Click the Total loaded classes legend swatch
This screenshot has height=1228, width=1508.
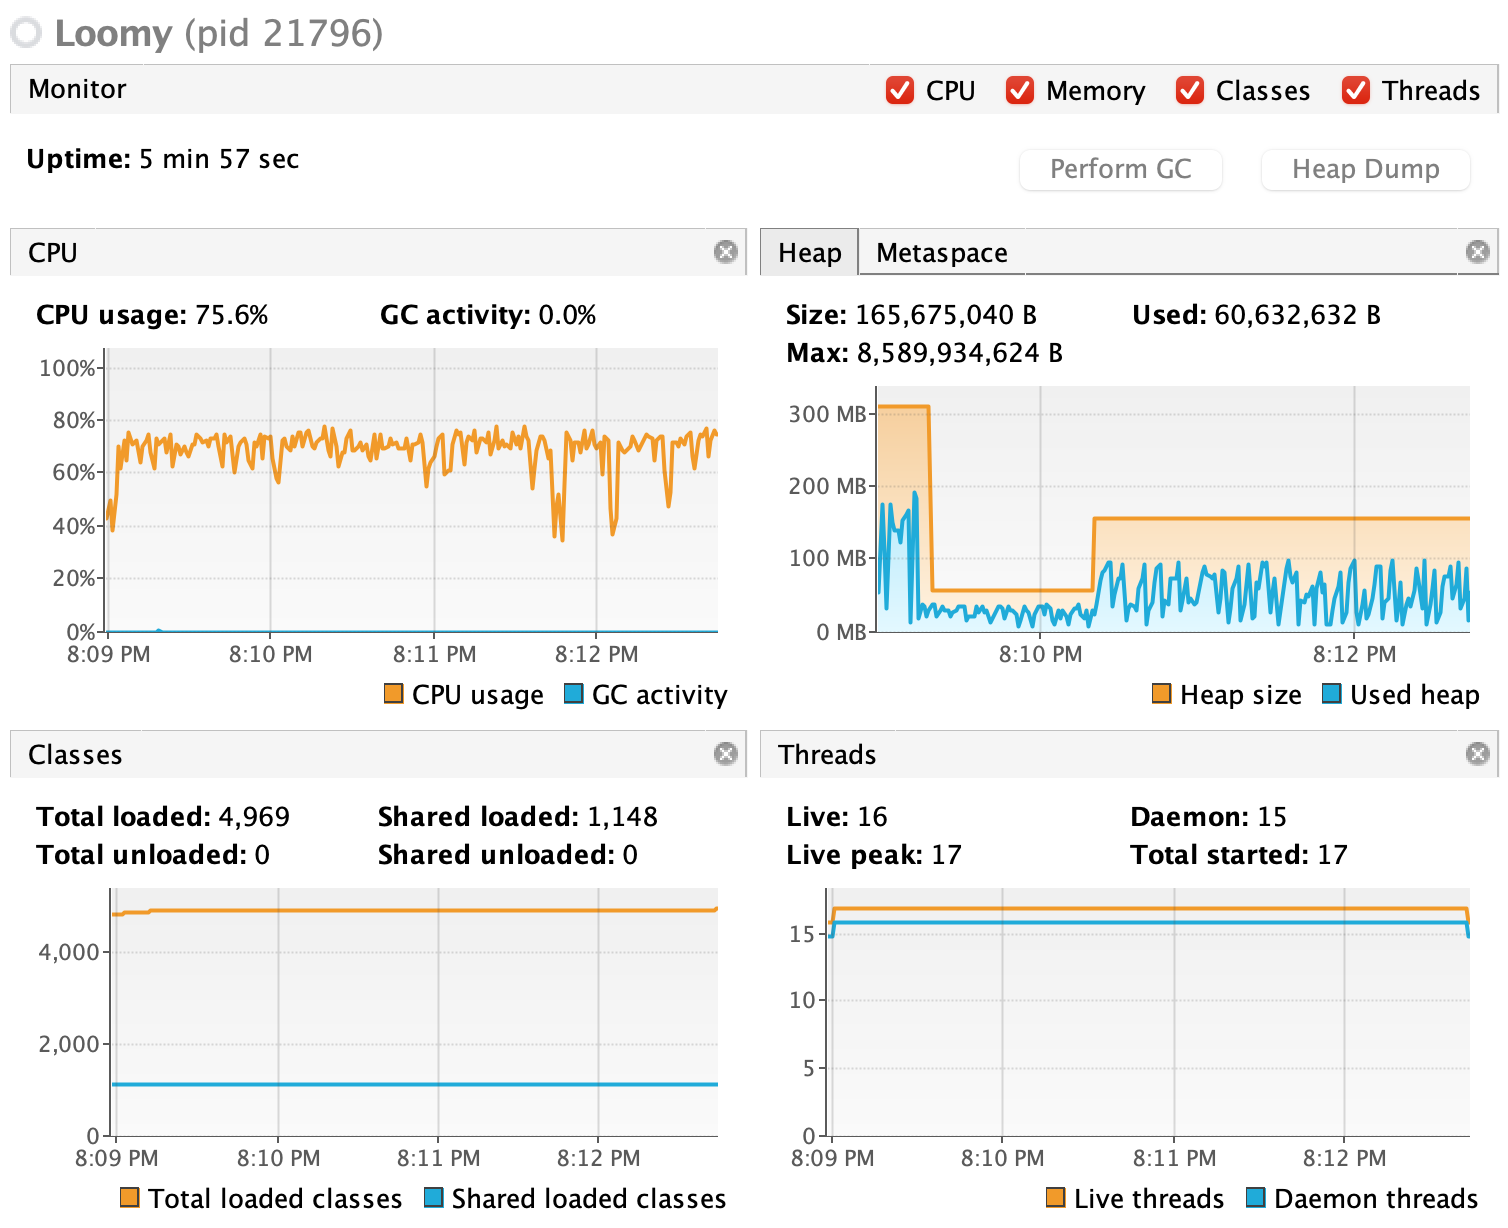(130, 1197)
